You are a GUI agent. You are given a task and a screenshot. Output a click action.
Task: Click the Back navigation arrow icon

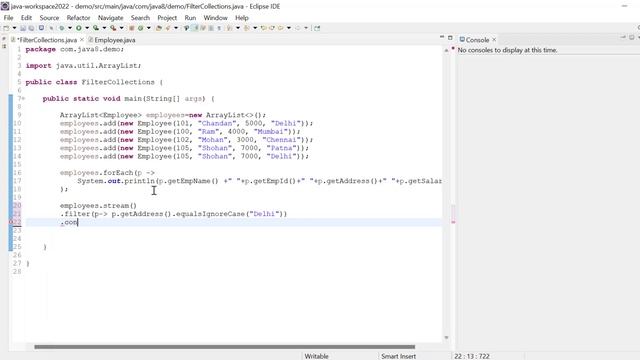coord(280,28)
